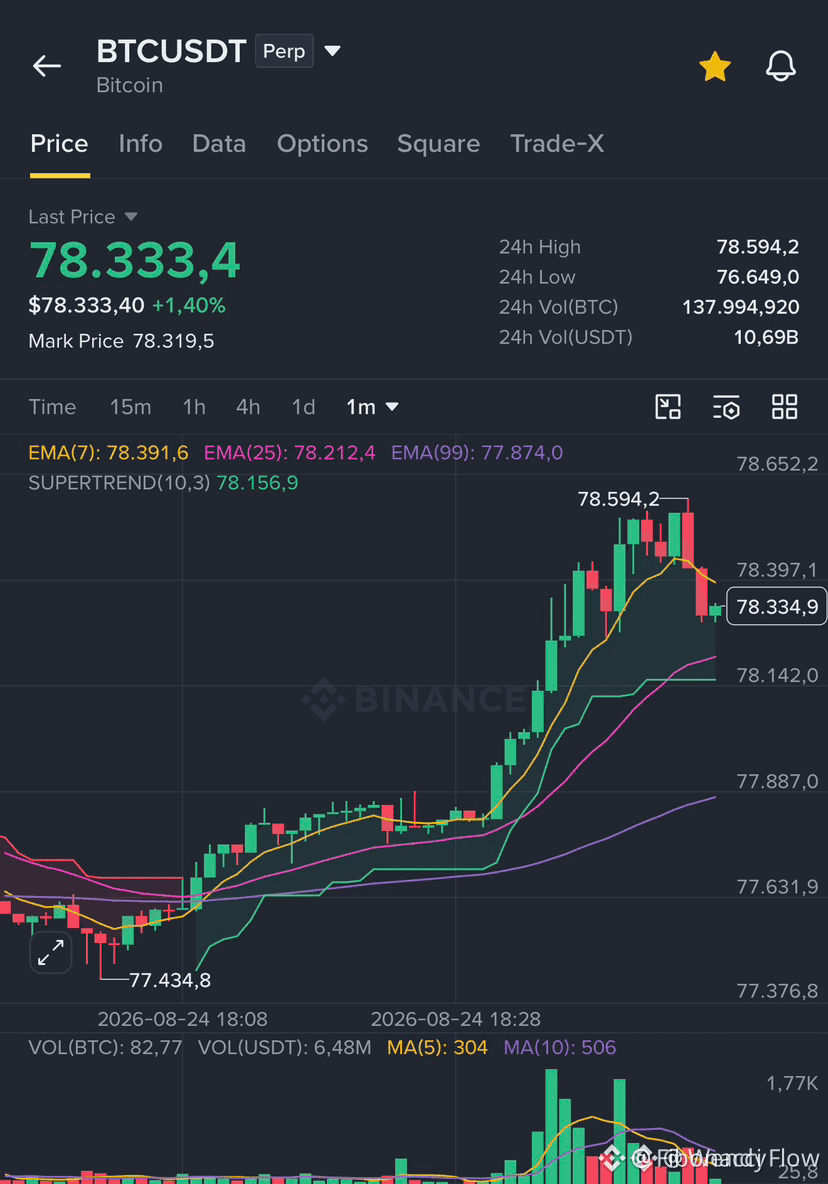Open the chart drawing tools icon
828x1184 pixels.
[668, 407]
